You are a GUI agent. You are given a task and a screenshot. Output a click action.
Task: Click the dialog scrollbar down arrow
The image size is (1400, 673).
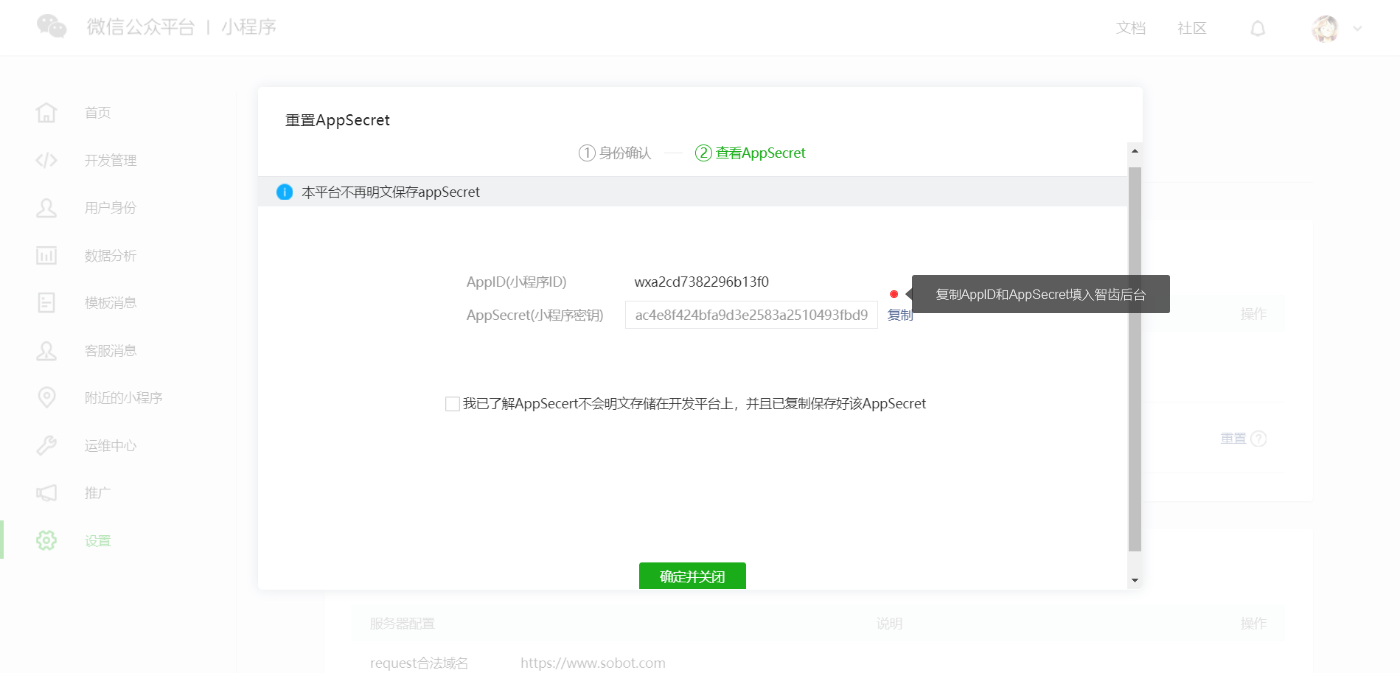click(x=1134, y=580)
